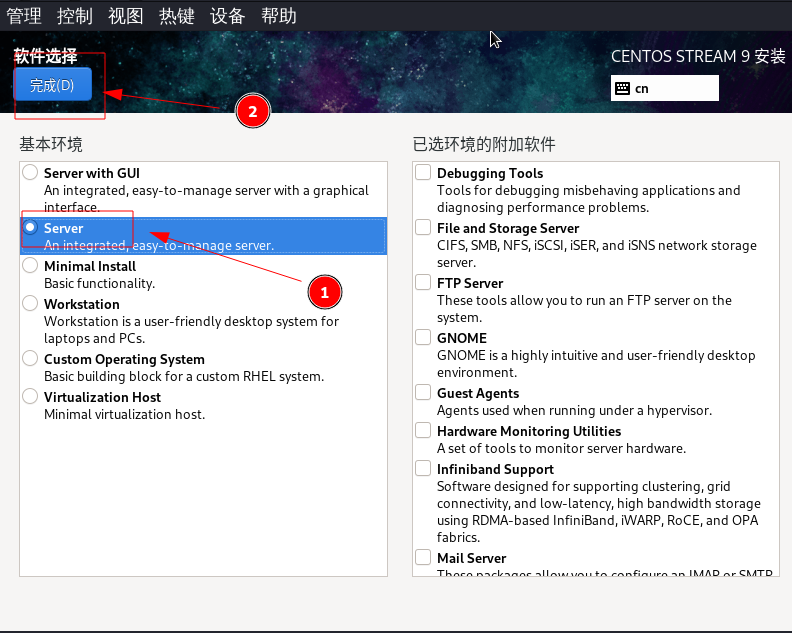Enable File and Storage Server checkbox
The image size is (792, 633).
click(x=423, y=227)
